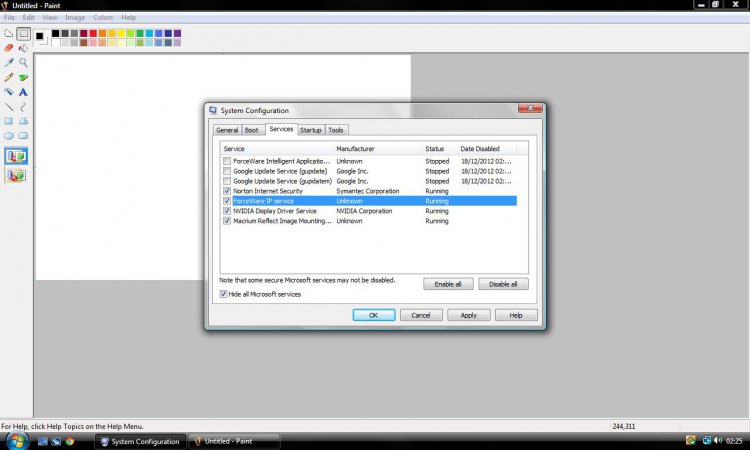The image size is (750, 450).
Task: Choose the Eraser tool
Action: [9, 48]
